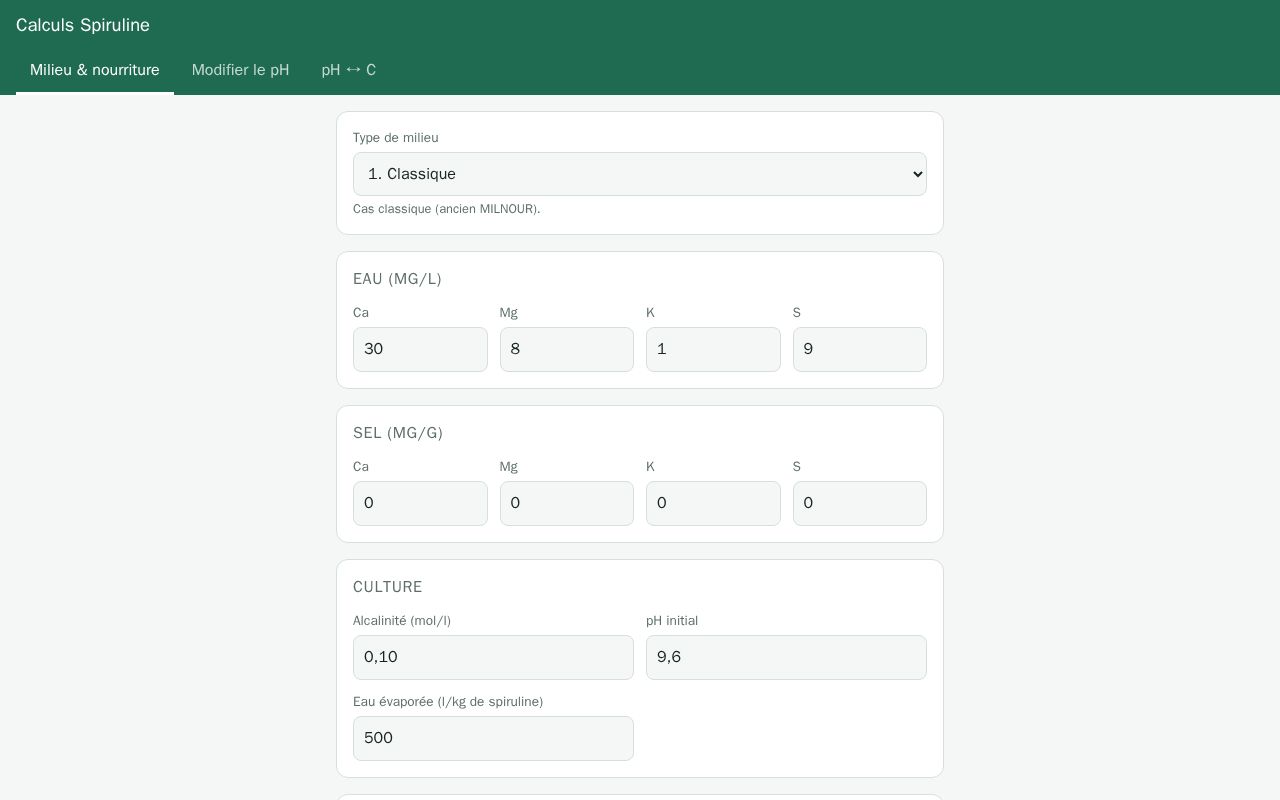Click the SEL (MG/G) section heading
The height and width of the screenshot is (800, 1280).
click(x=398, y=433)
